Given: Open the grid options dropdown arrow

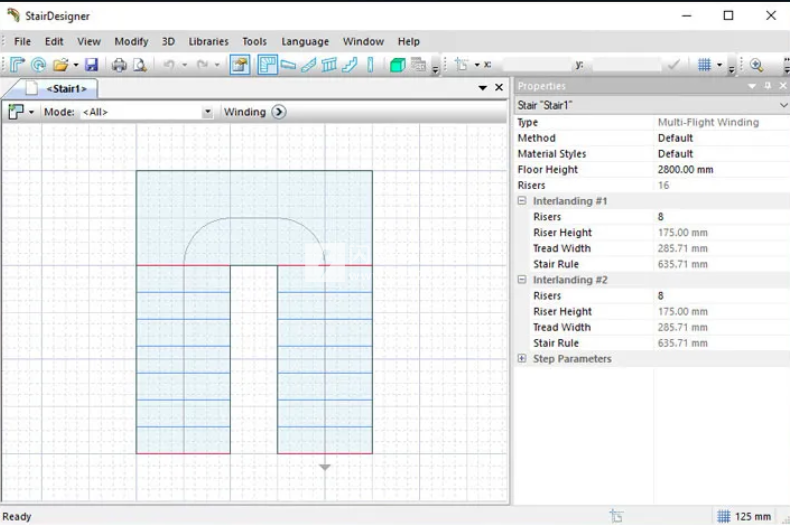Looking at the screenshot, I should coord(719,65).
